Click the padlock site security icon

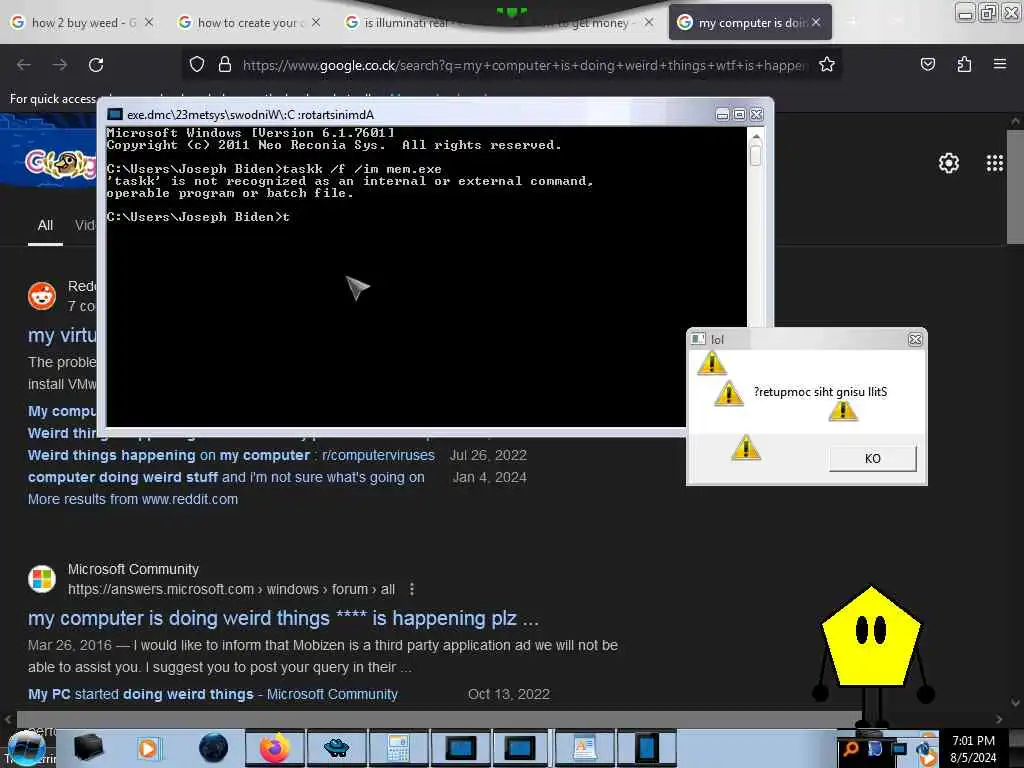pyautogui.click(x=225, y=65)
